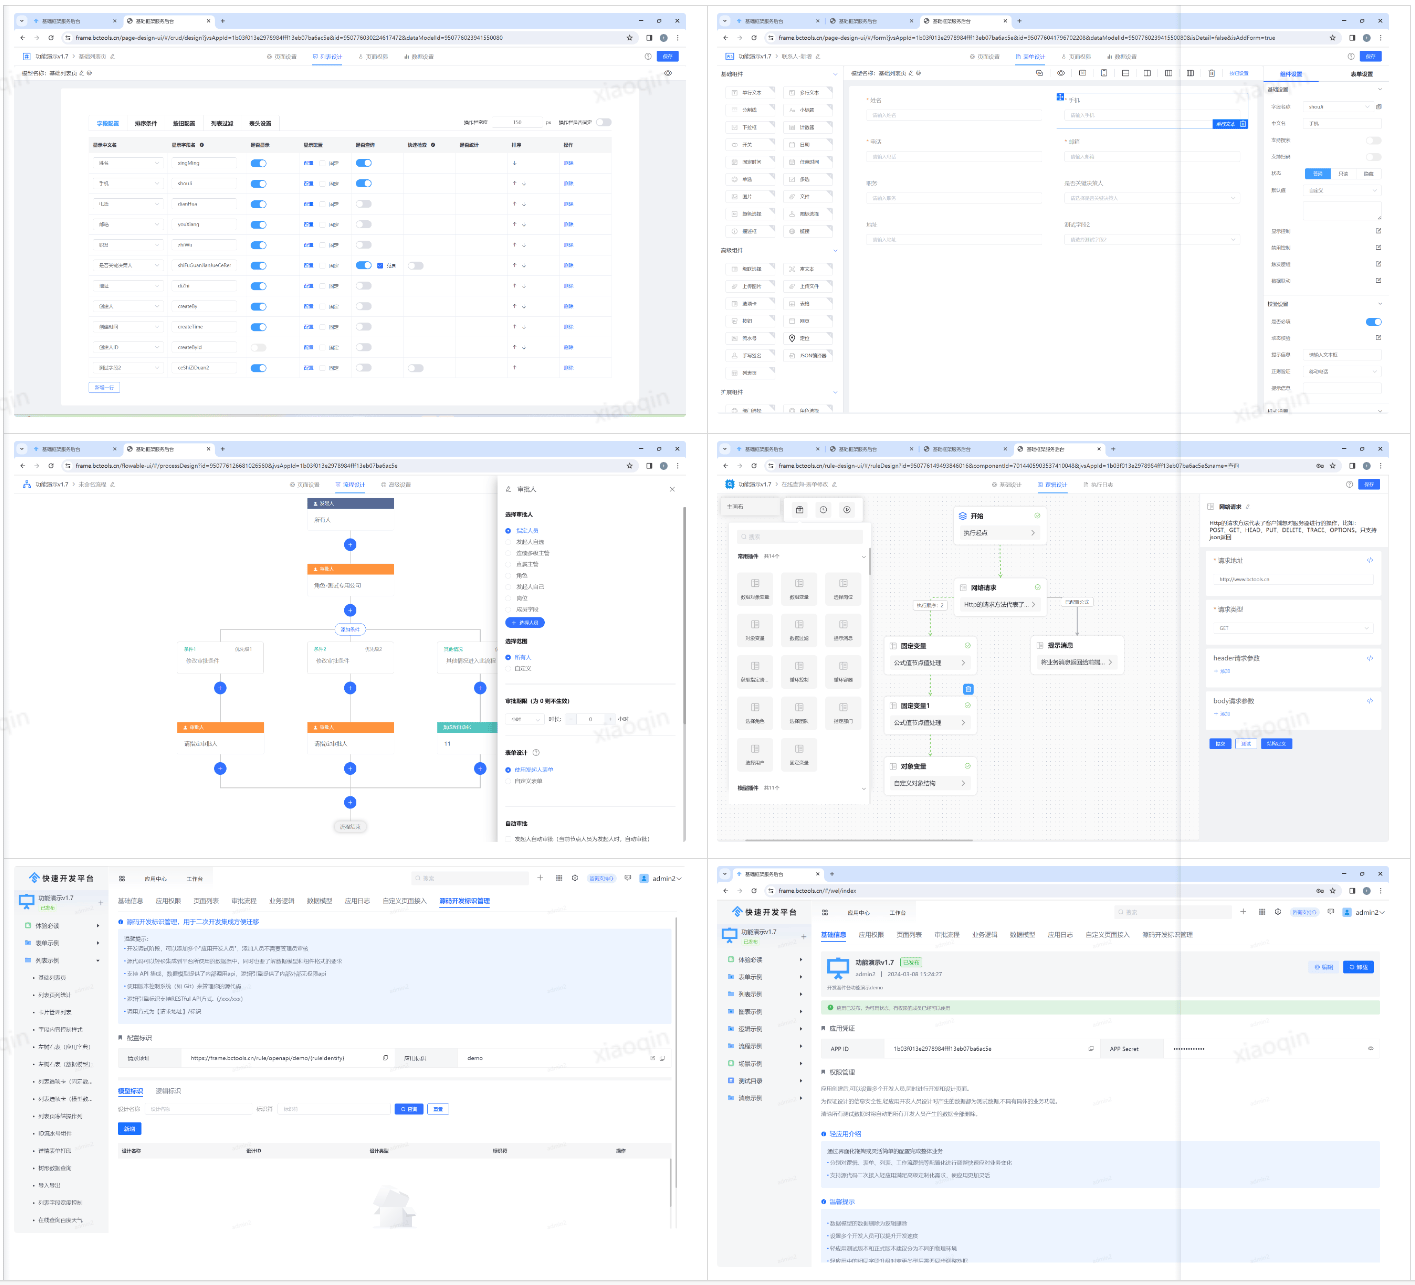
Task: Toggle the switch right of the px width field
Action: [x=603, y=122]
